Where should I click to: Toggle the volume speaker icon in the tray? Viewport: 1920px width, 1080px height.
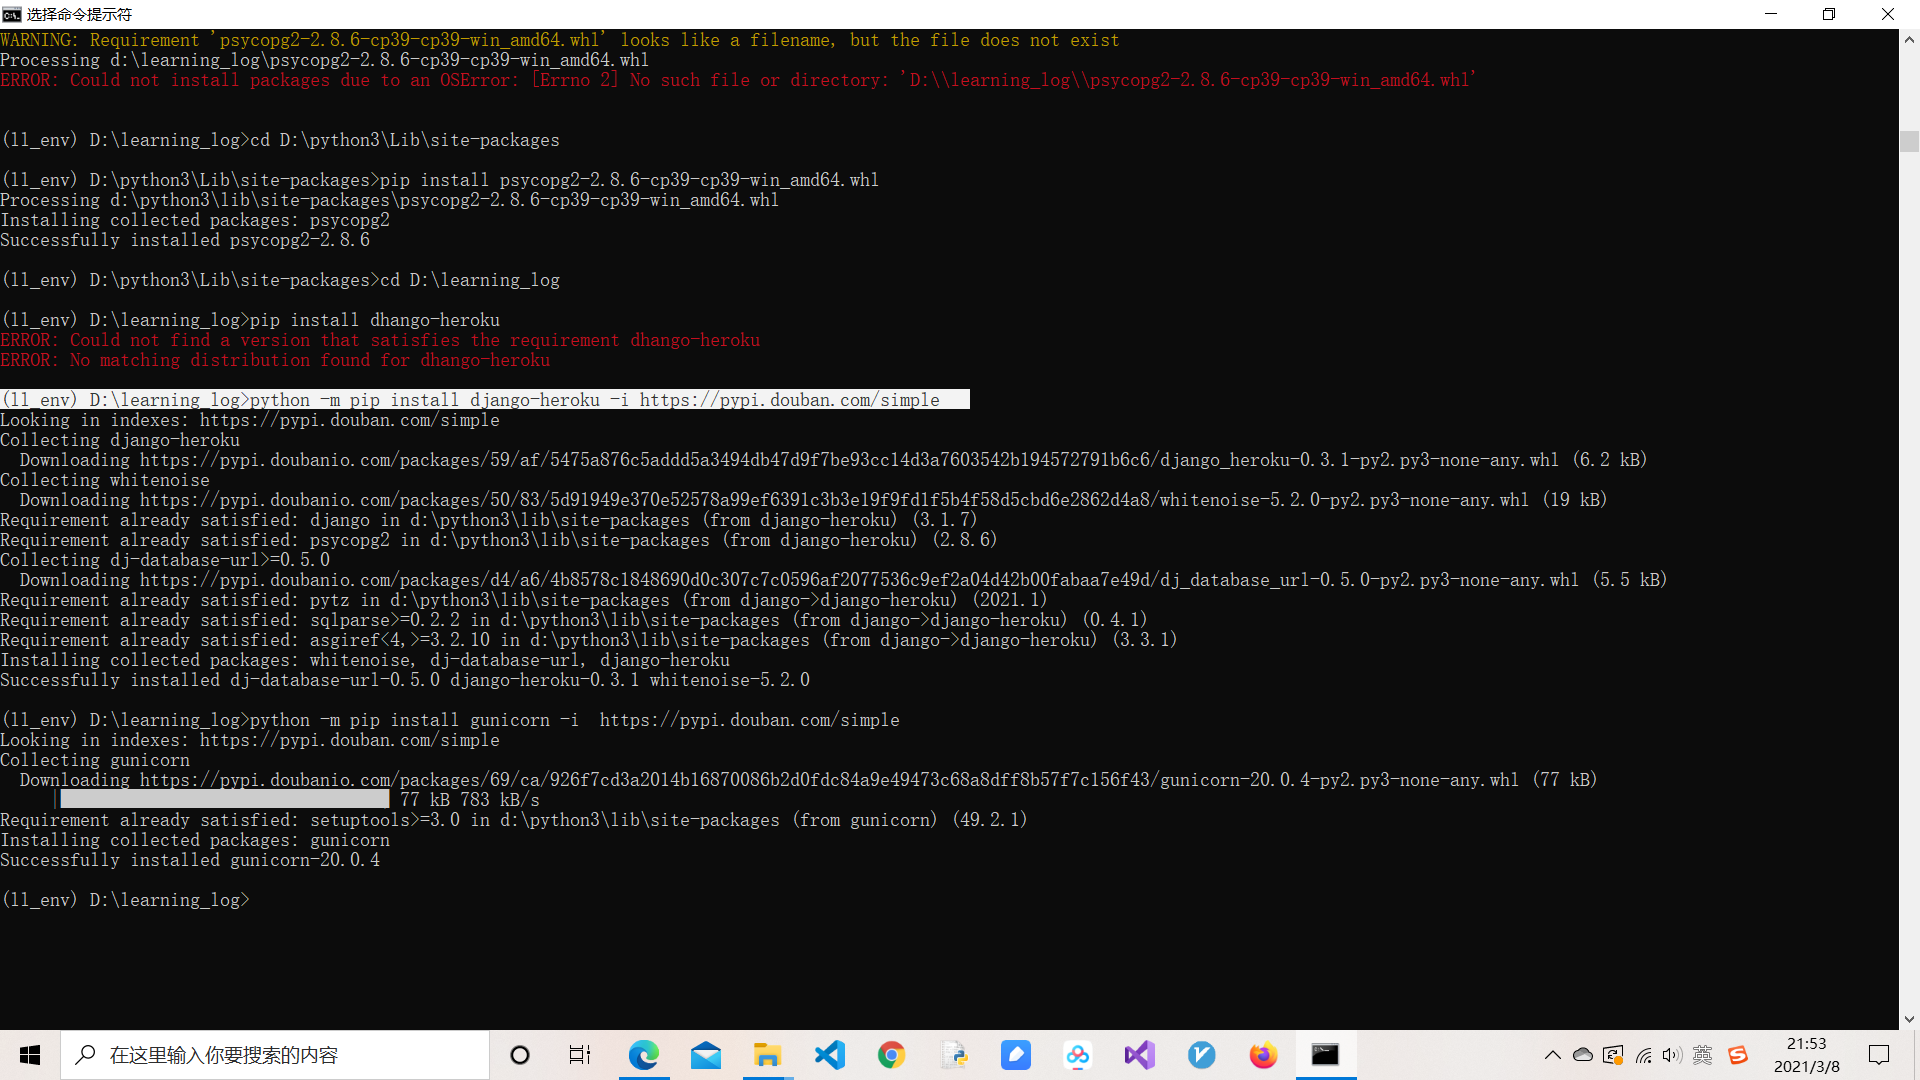1672,1055
